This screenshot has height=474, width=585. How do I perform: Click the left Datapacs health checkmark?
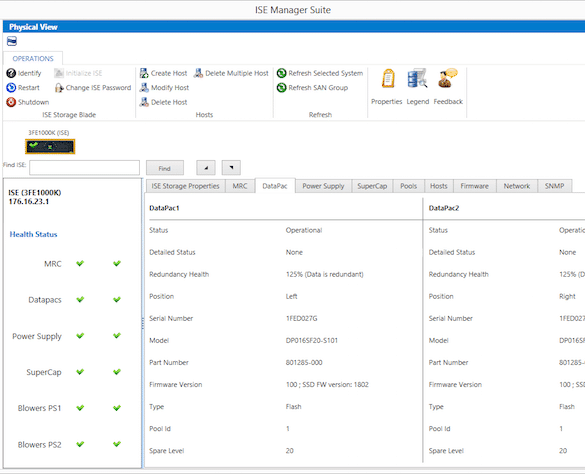click(x=80, y=300)
